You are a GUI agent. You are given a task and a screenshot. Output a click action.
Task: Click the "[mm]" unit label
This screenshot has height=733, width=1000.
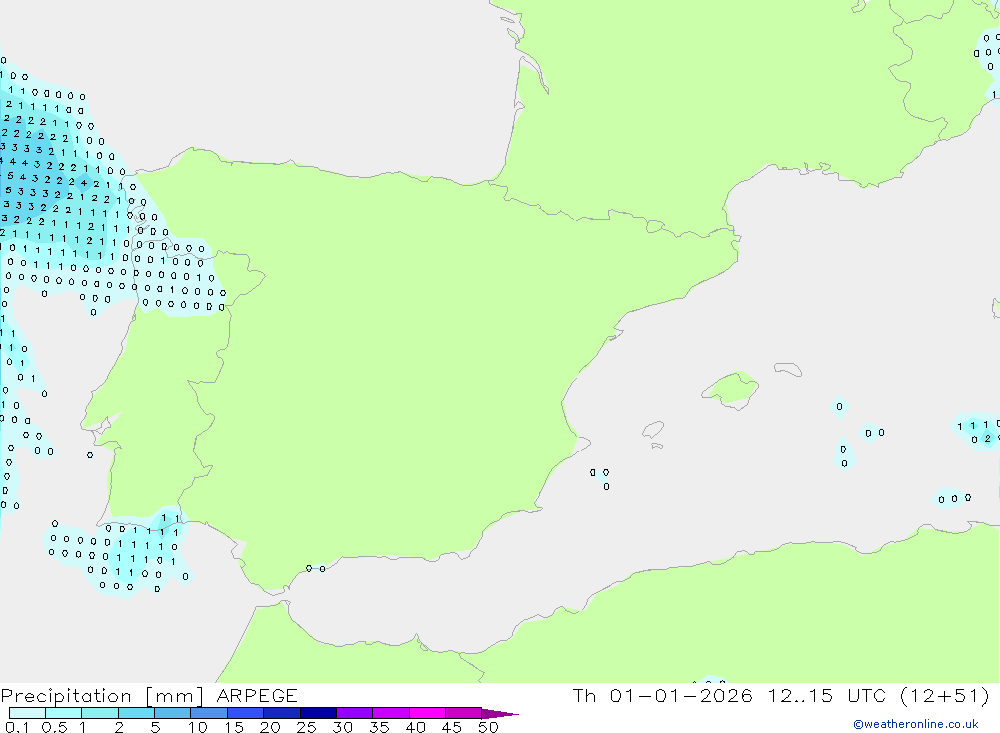click(x=174, y=696)
